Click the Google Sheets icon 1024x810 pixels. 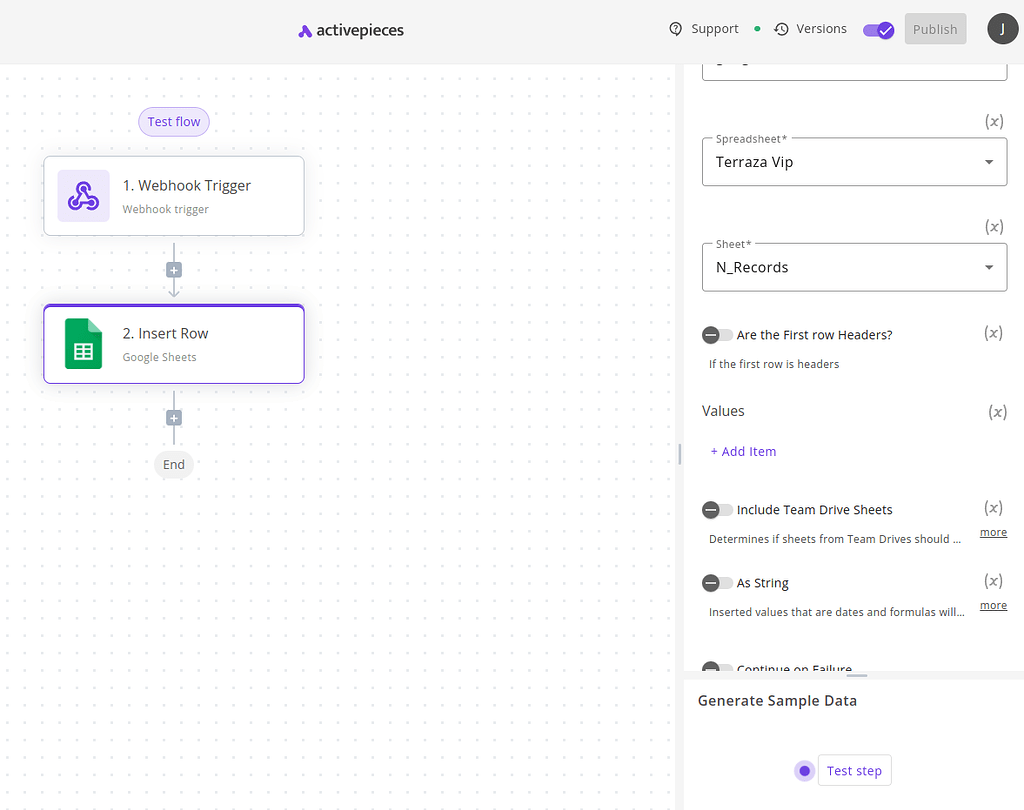click(x=84, y=344)
